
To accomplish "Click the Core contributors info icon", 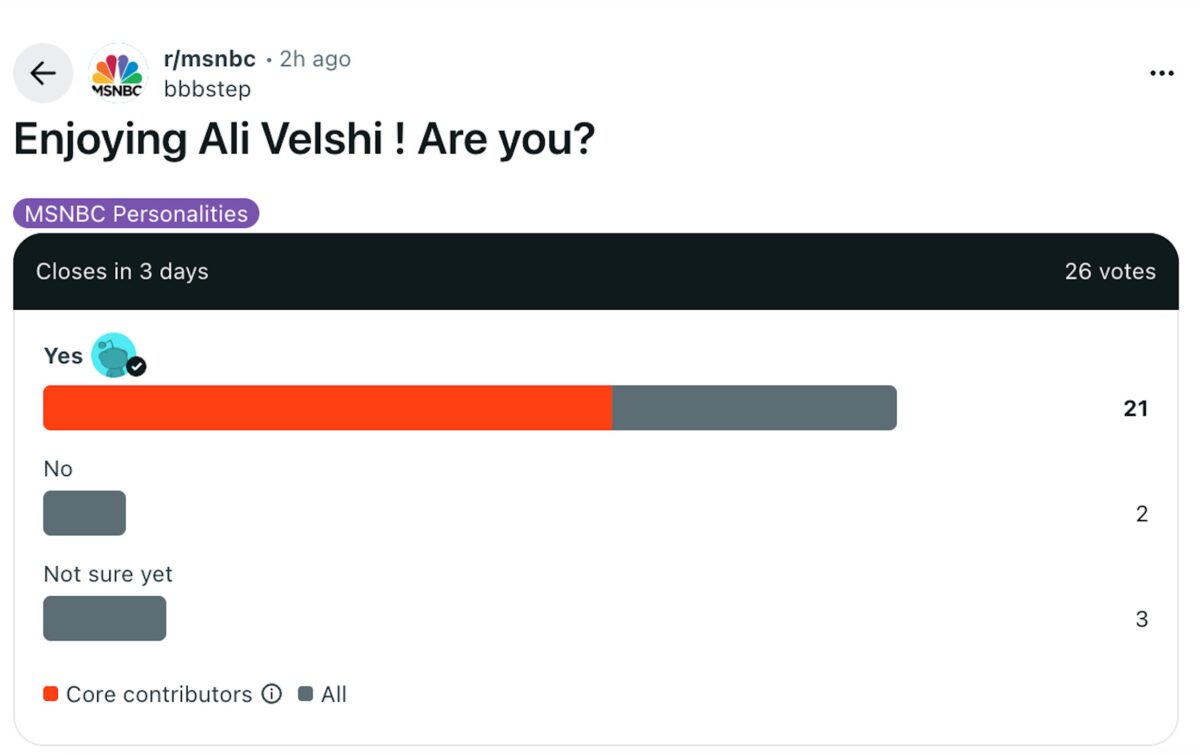I will [271, 694].
